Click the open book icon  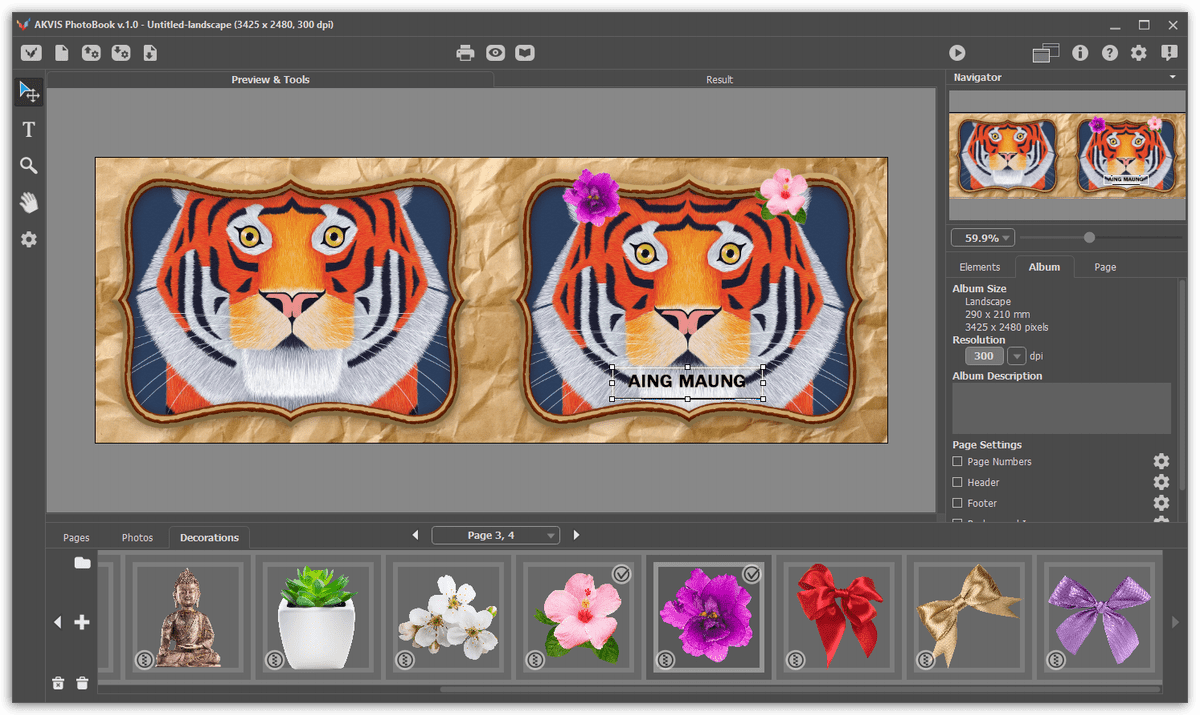pos(525,53)
